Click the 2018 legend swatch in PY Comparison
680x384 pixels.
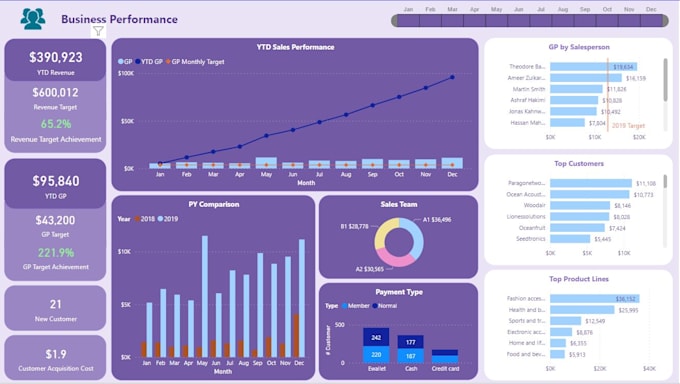pyautogui.click(x=137, y=219)
